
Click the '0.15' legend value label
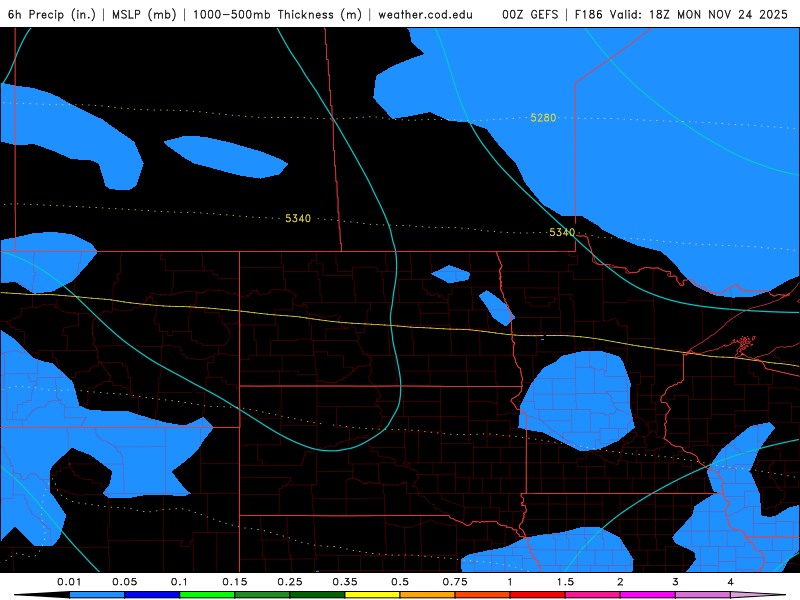pos(235,582)
